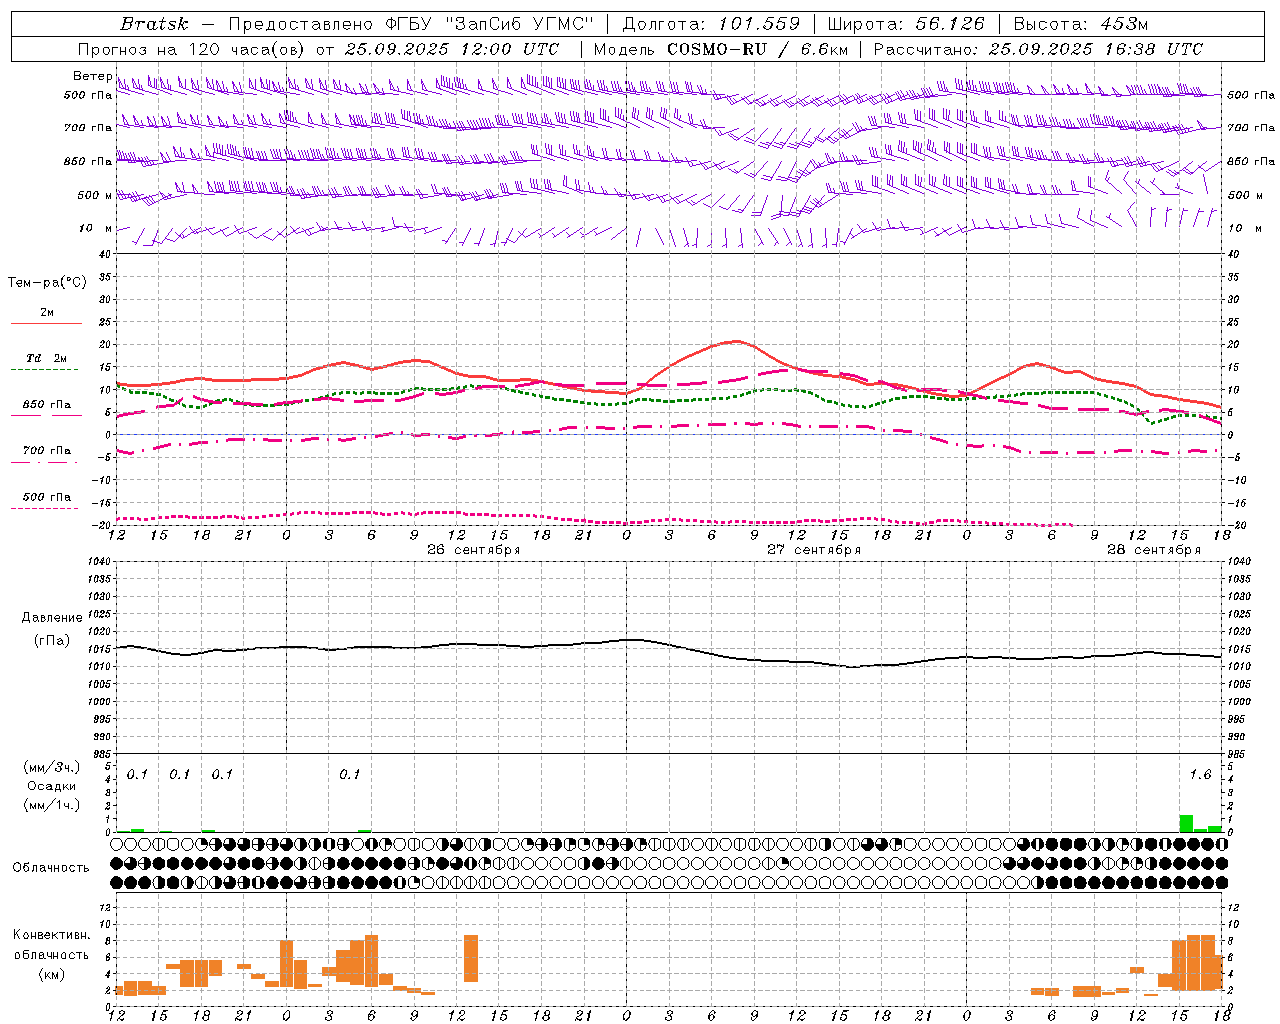The height and width of the screenshot is (1024, 1280).
Task: Click the '10 м' wind level label on left
Action: (96, 229)
